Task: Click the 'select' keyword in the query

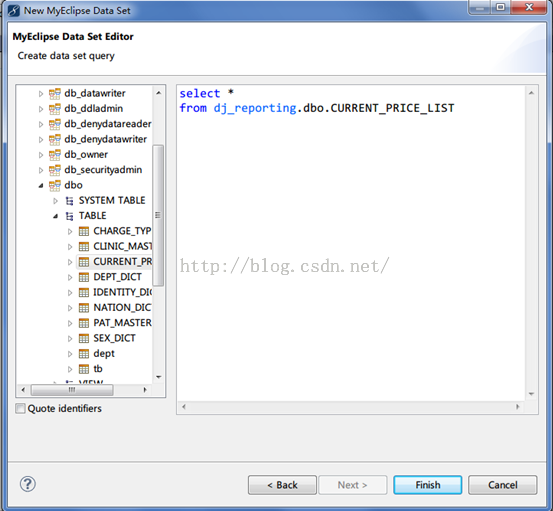Action: [200, 93]
